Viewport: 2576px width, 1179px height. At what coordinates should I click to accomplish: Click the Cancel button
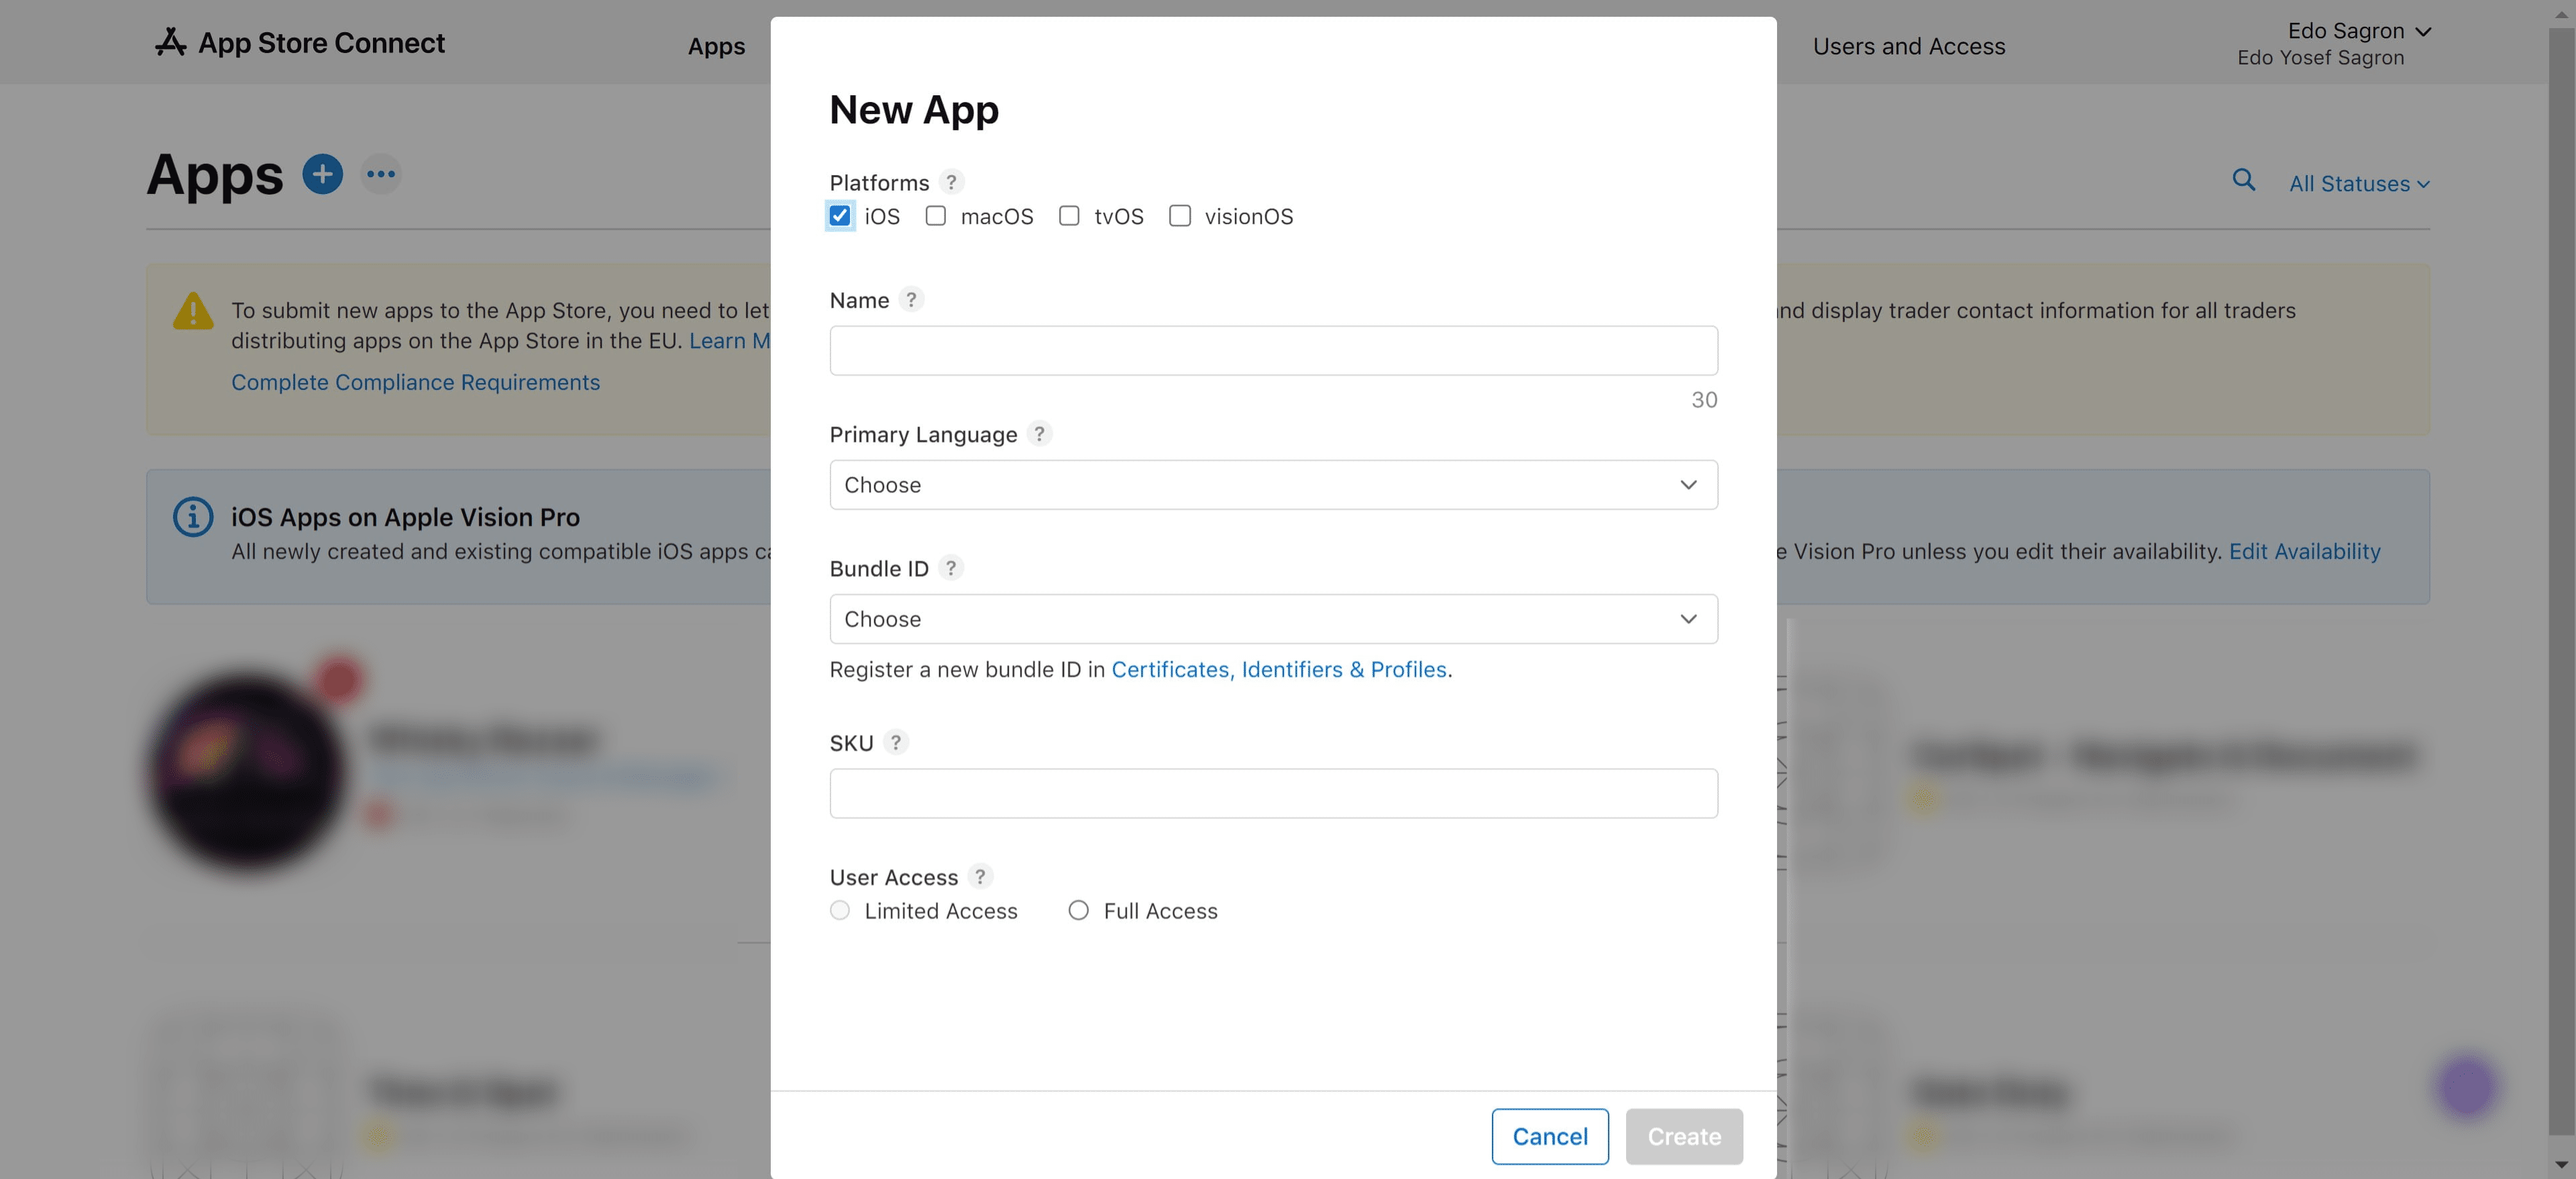[x=1549, y=1136]
